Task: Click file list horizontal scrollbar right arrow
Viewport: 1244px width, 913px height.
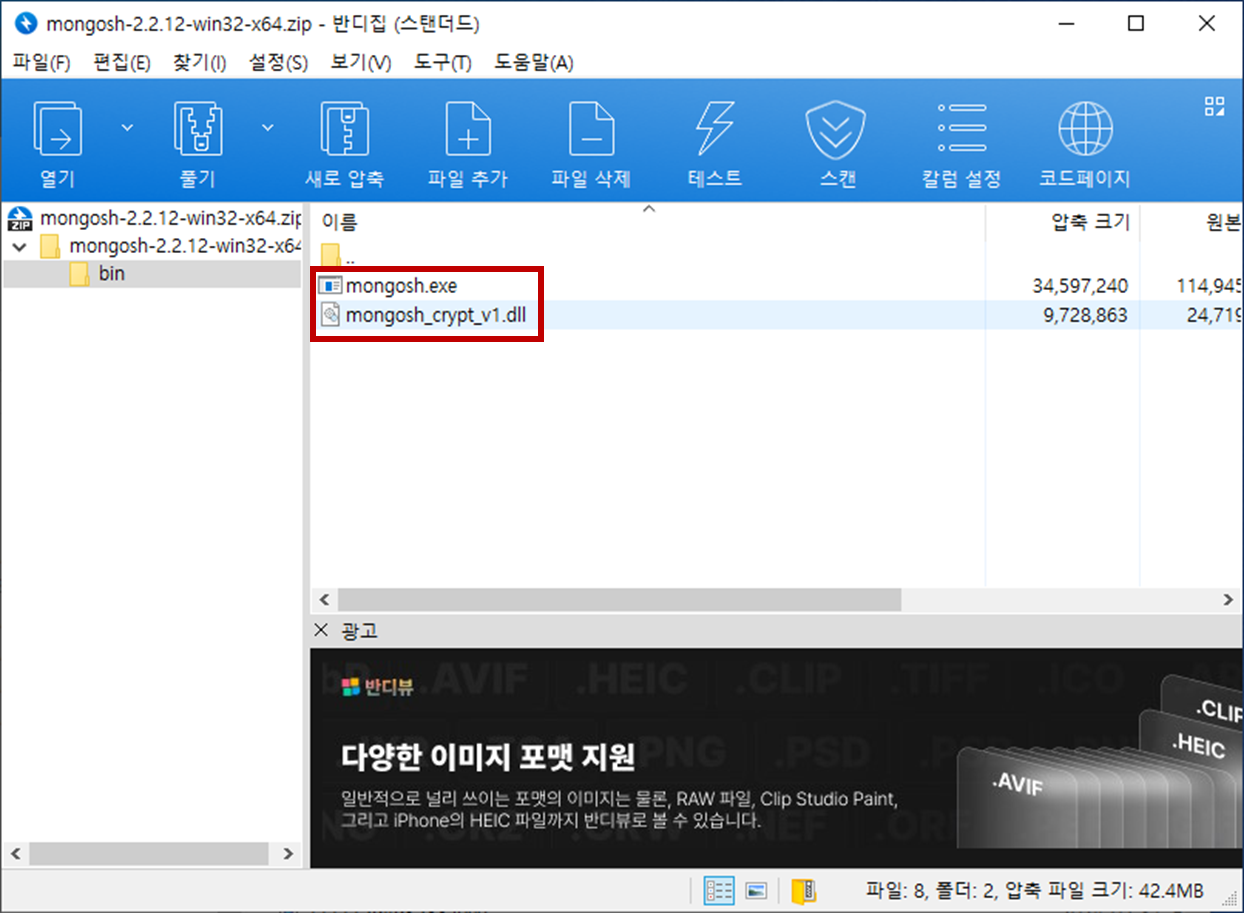Action: click(1228, 599)
